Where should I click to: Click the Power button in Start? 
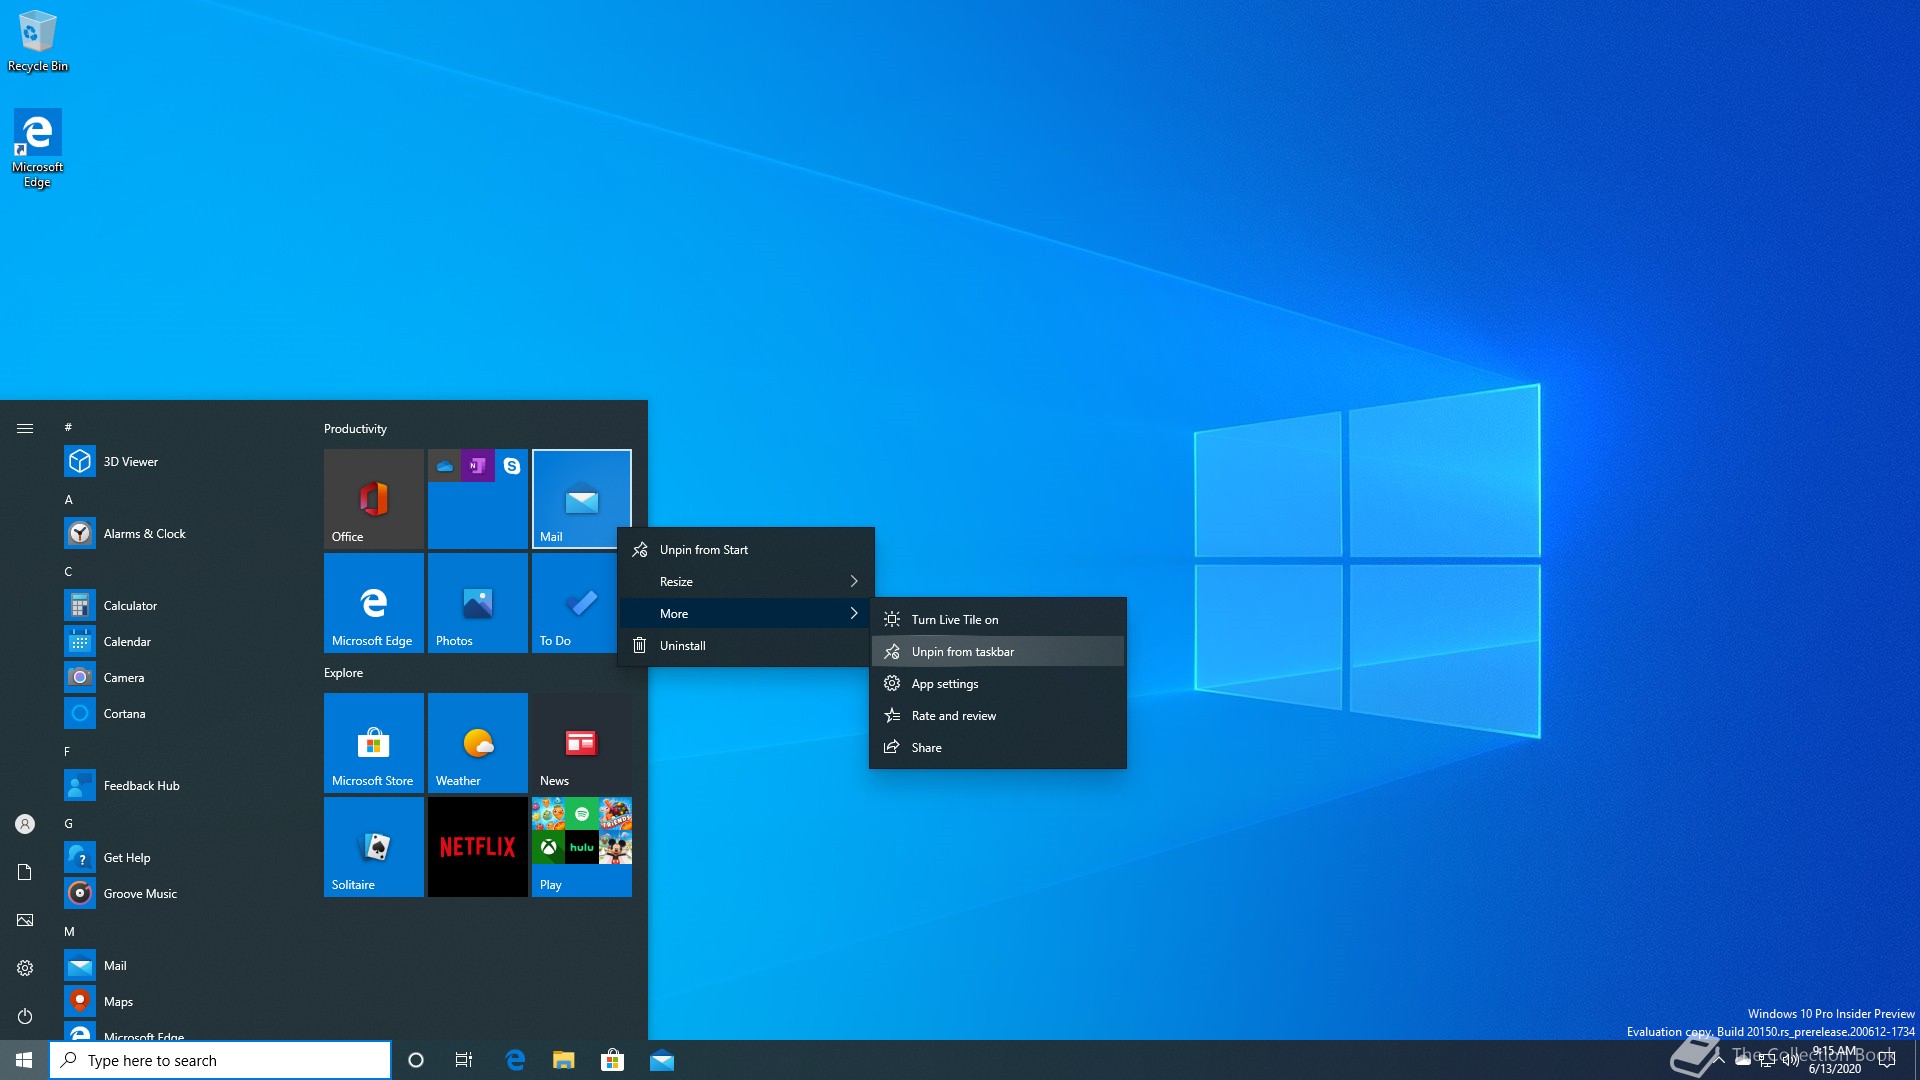tap(25, 1016)
